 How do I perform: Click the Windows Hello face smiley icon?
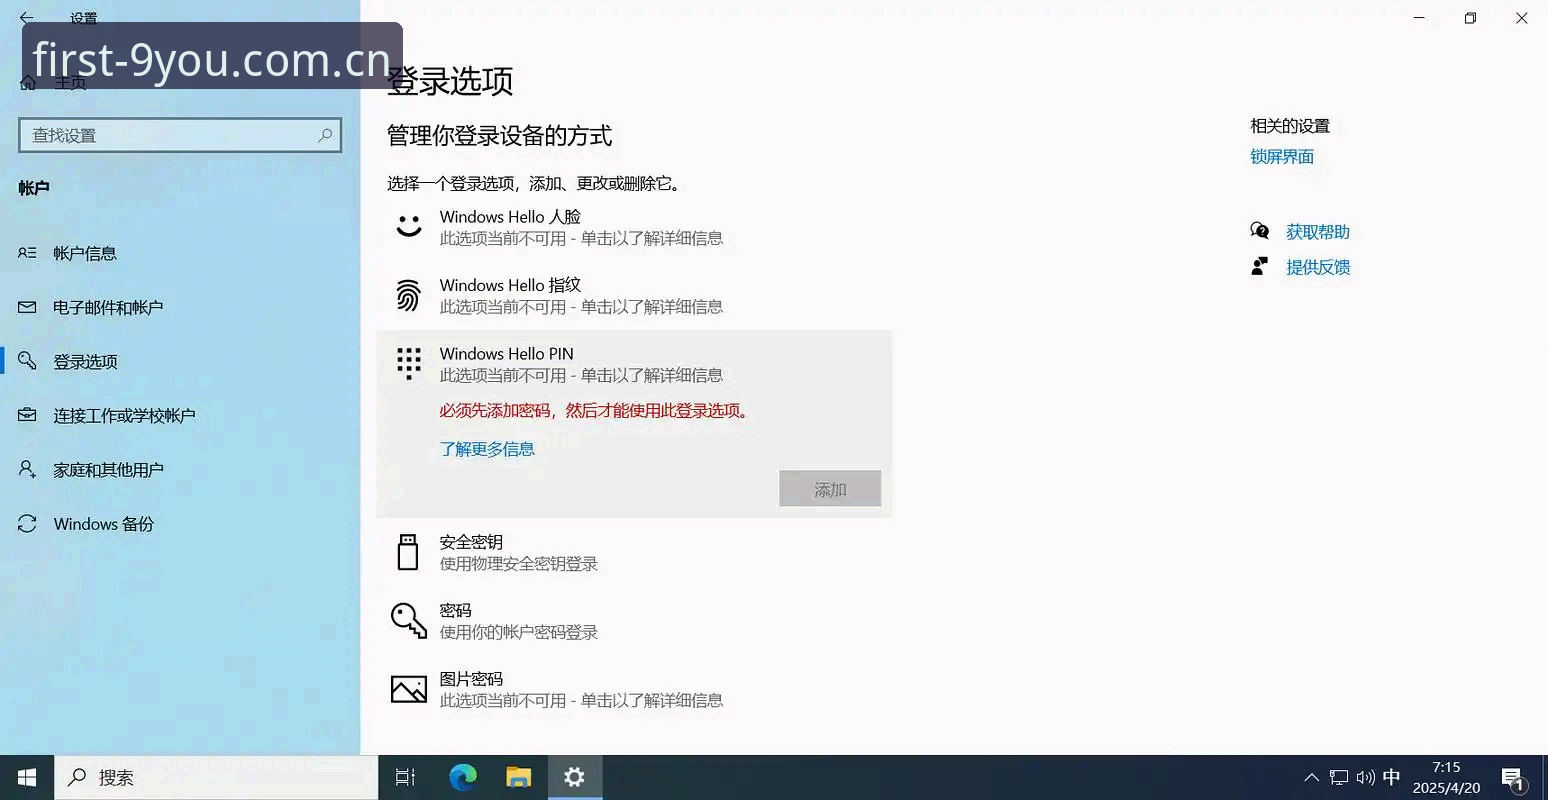(x=408, y=226)
